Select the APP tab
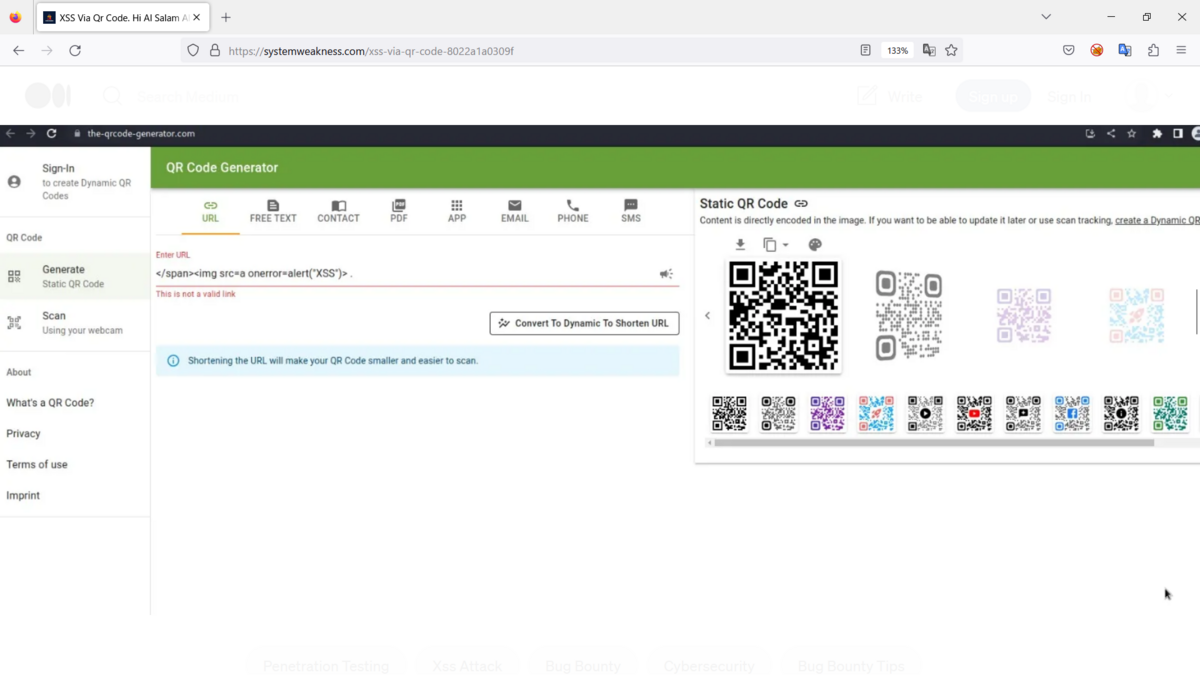 pos(457,211)
